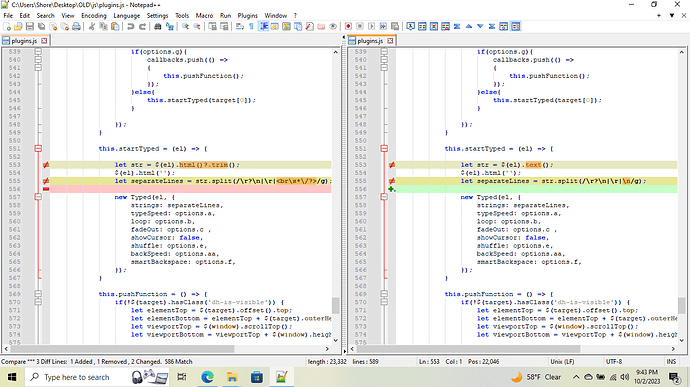Open the Macro menu
Viewport: 690px width, 387px height.
[204, 15]
